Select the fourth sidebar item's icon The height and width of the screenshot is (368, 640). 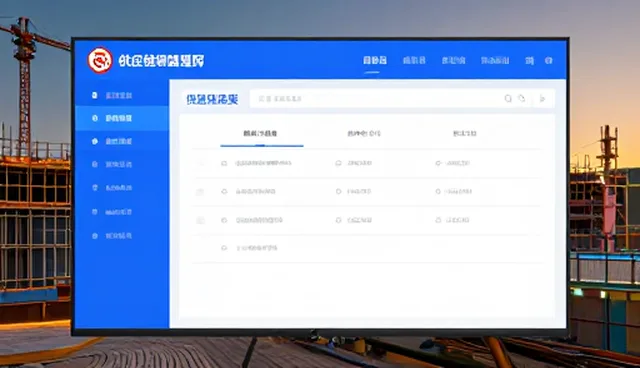coord(95,164)
